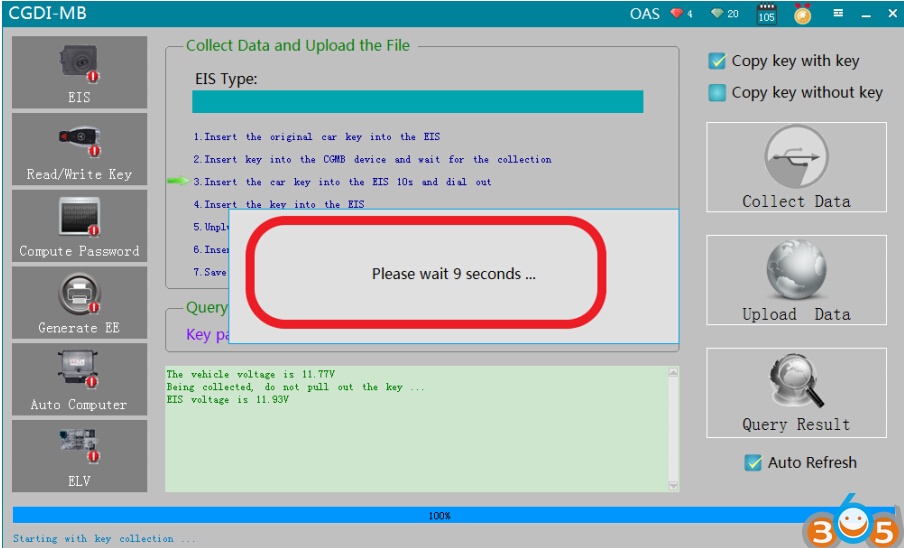Click the EIS Type teal field
Viewport: 904px width, 548px height.
(x=417, y=101)
